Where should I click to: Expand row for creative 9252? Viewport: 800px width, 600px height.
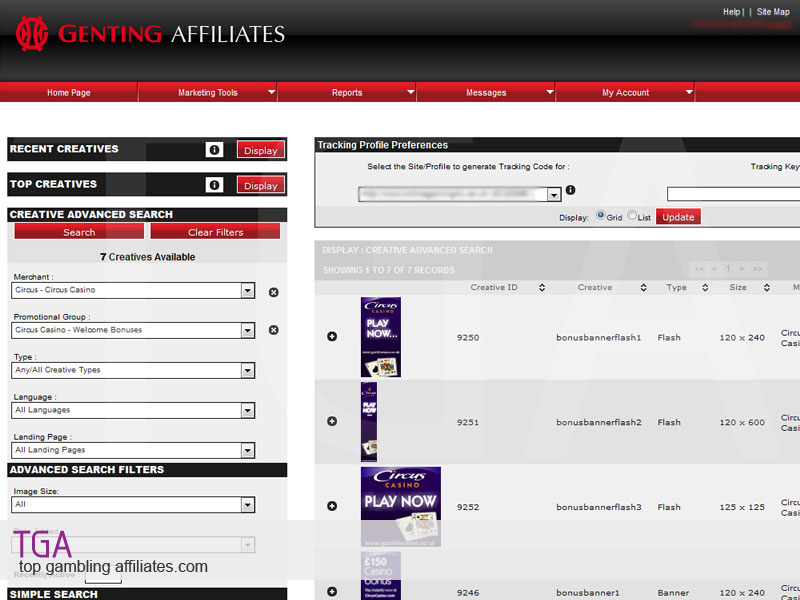click(x=332, y=506)
